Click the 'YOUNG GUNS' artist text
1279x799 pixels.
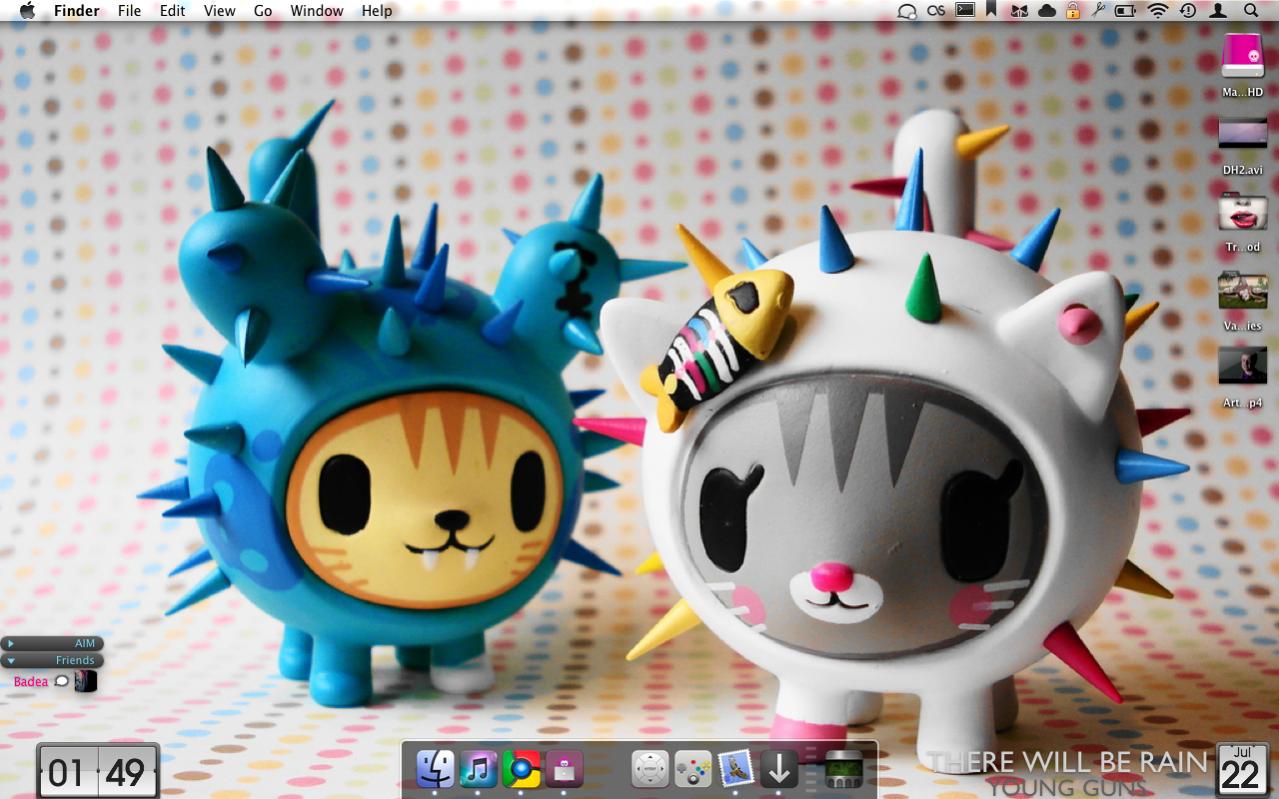[x=1068, y=787]
